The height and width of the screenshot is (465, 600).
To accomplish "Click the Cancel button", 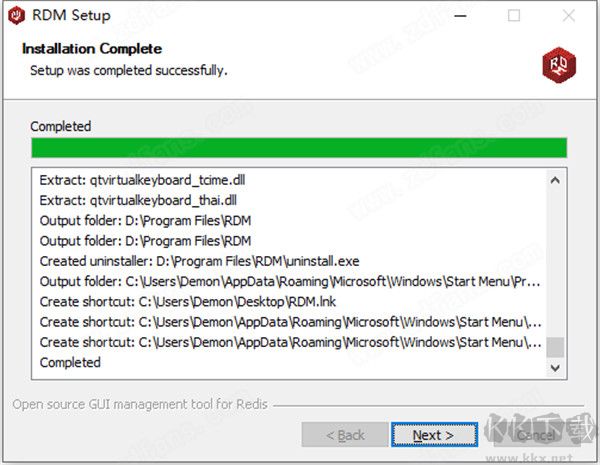I will tap(536, 435).
